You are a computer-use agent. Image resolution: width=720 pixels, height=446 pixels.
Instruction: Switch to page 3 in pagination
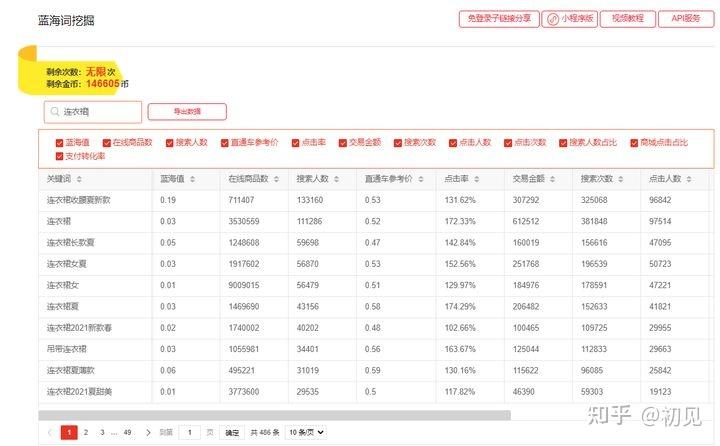point(102,432)
